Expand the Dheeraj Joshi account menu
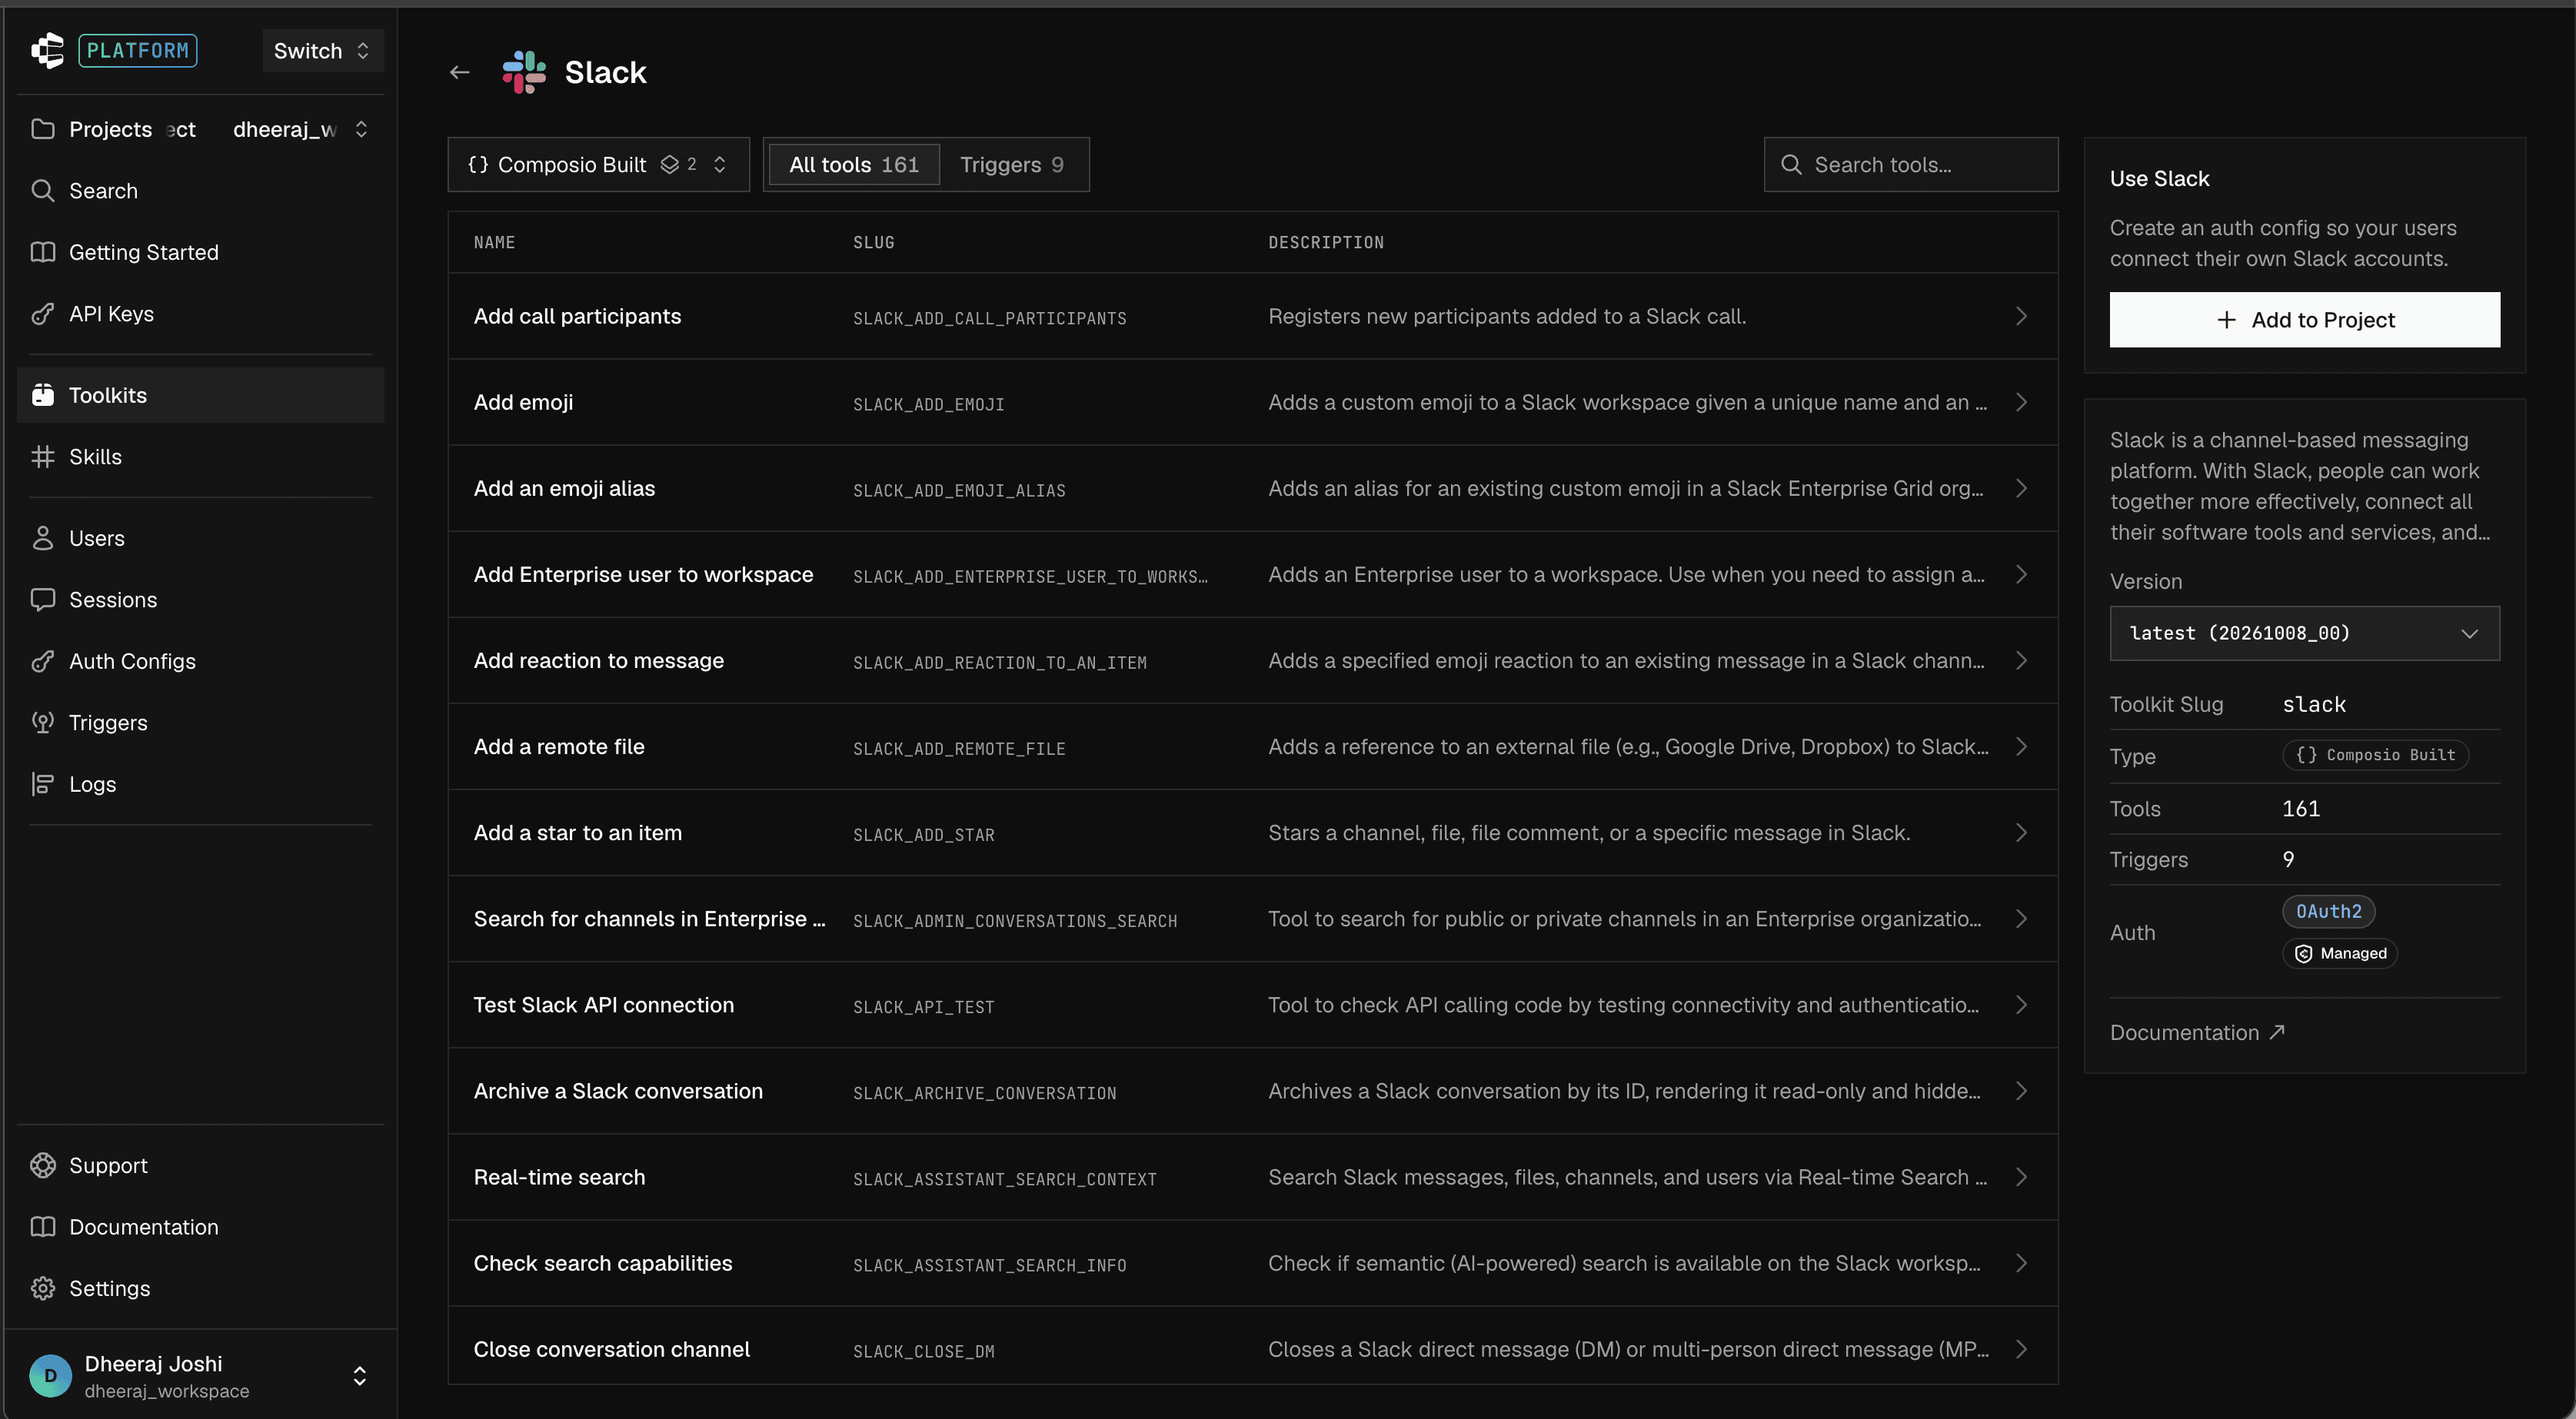The image size is (2576, 1419). coord(360,1376)
